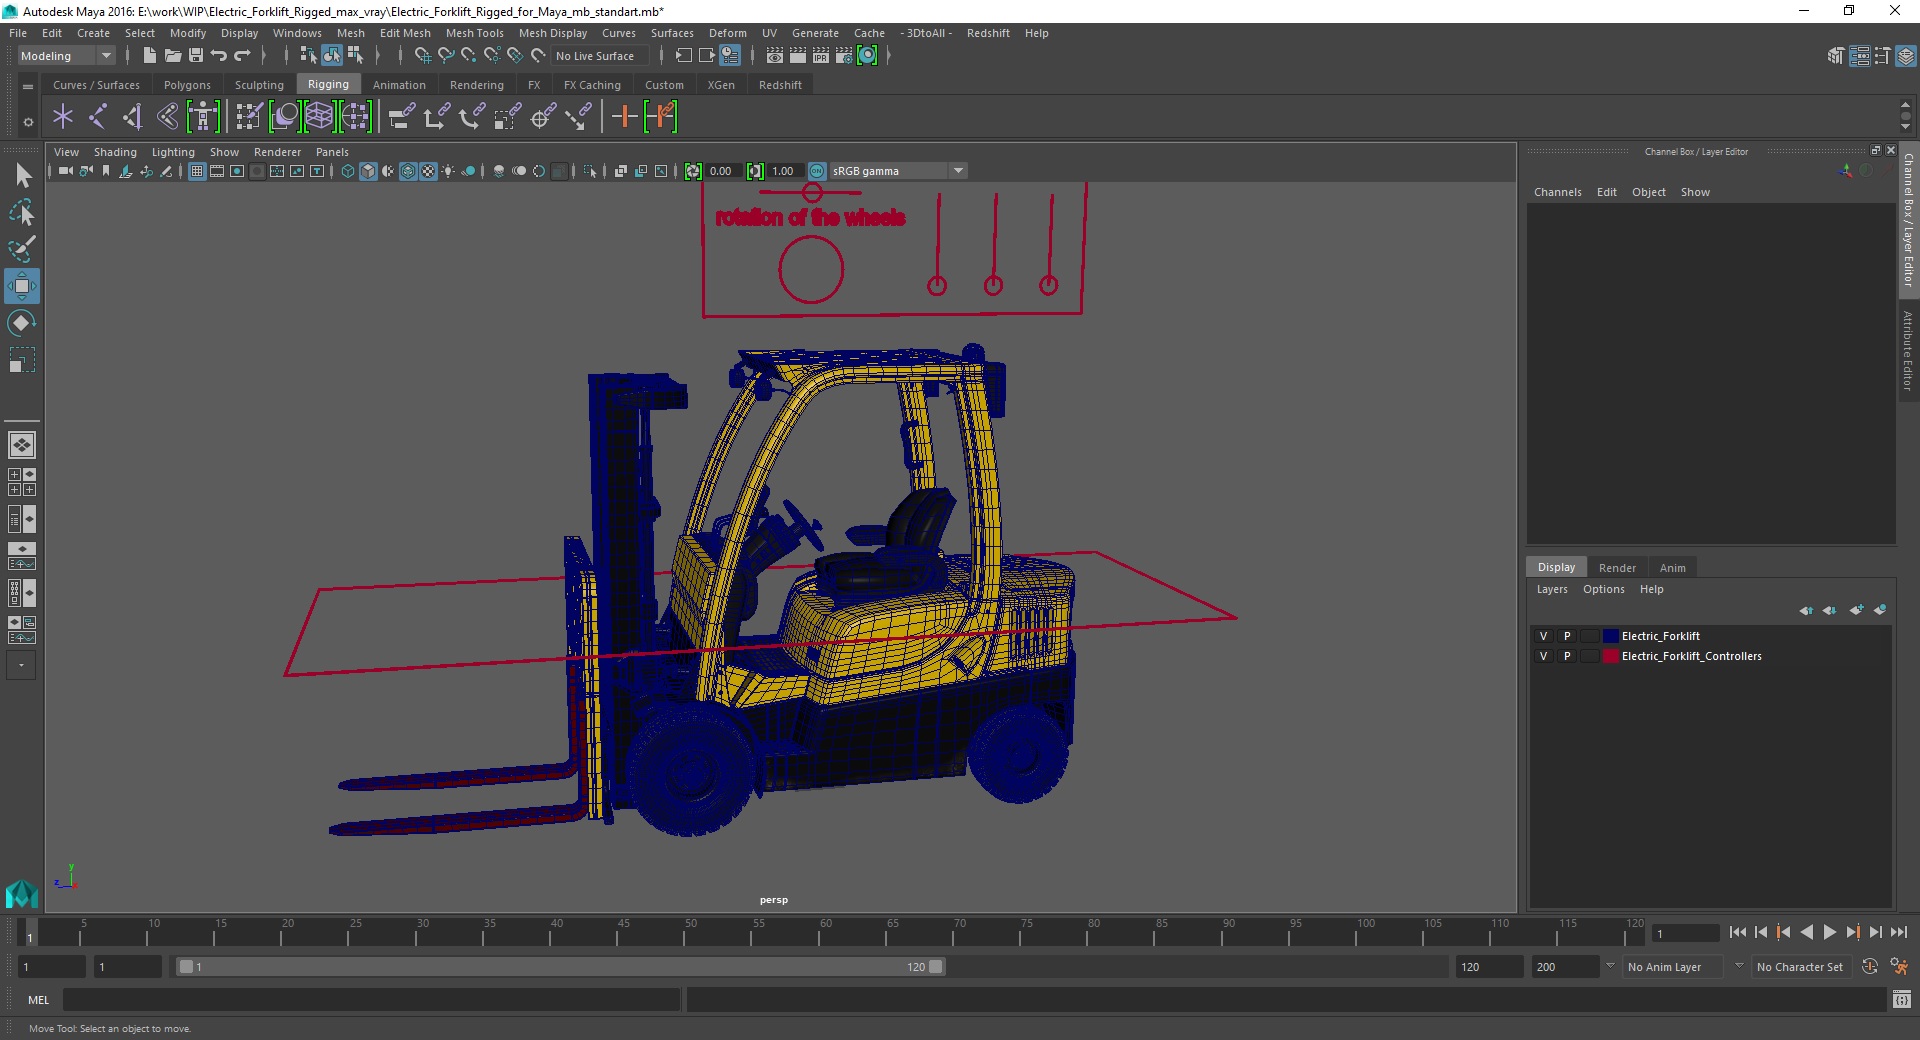
Task: Click the Snap to Grids magnet icon
Action: point(422,56)
